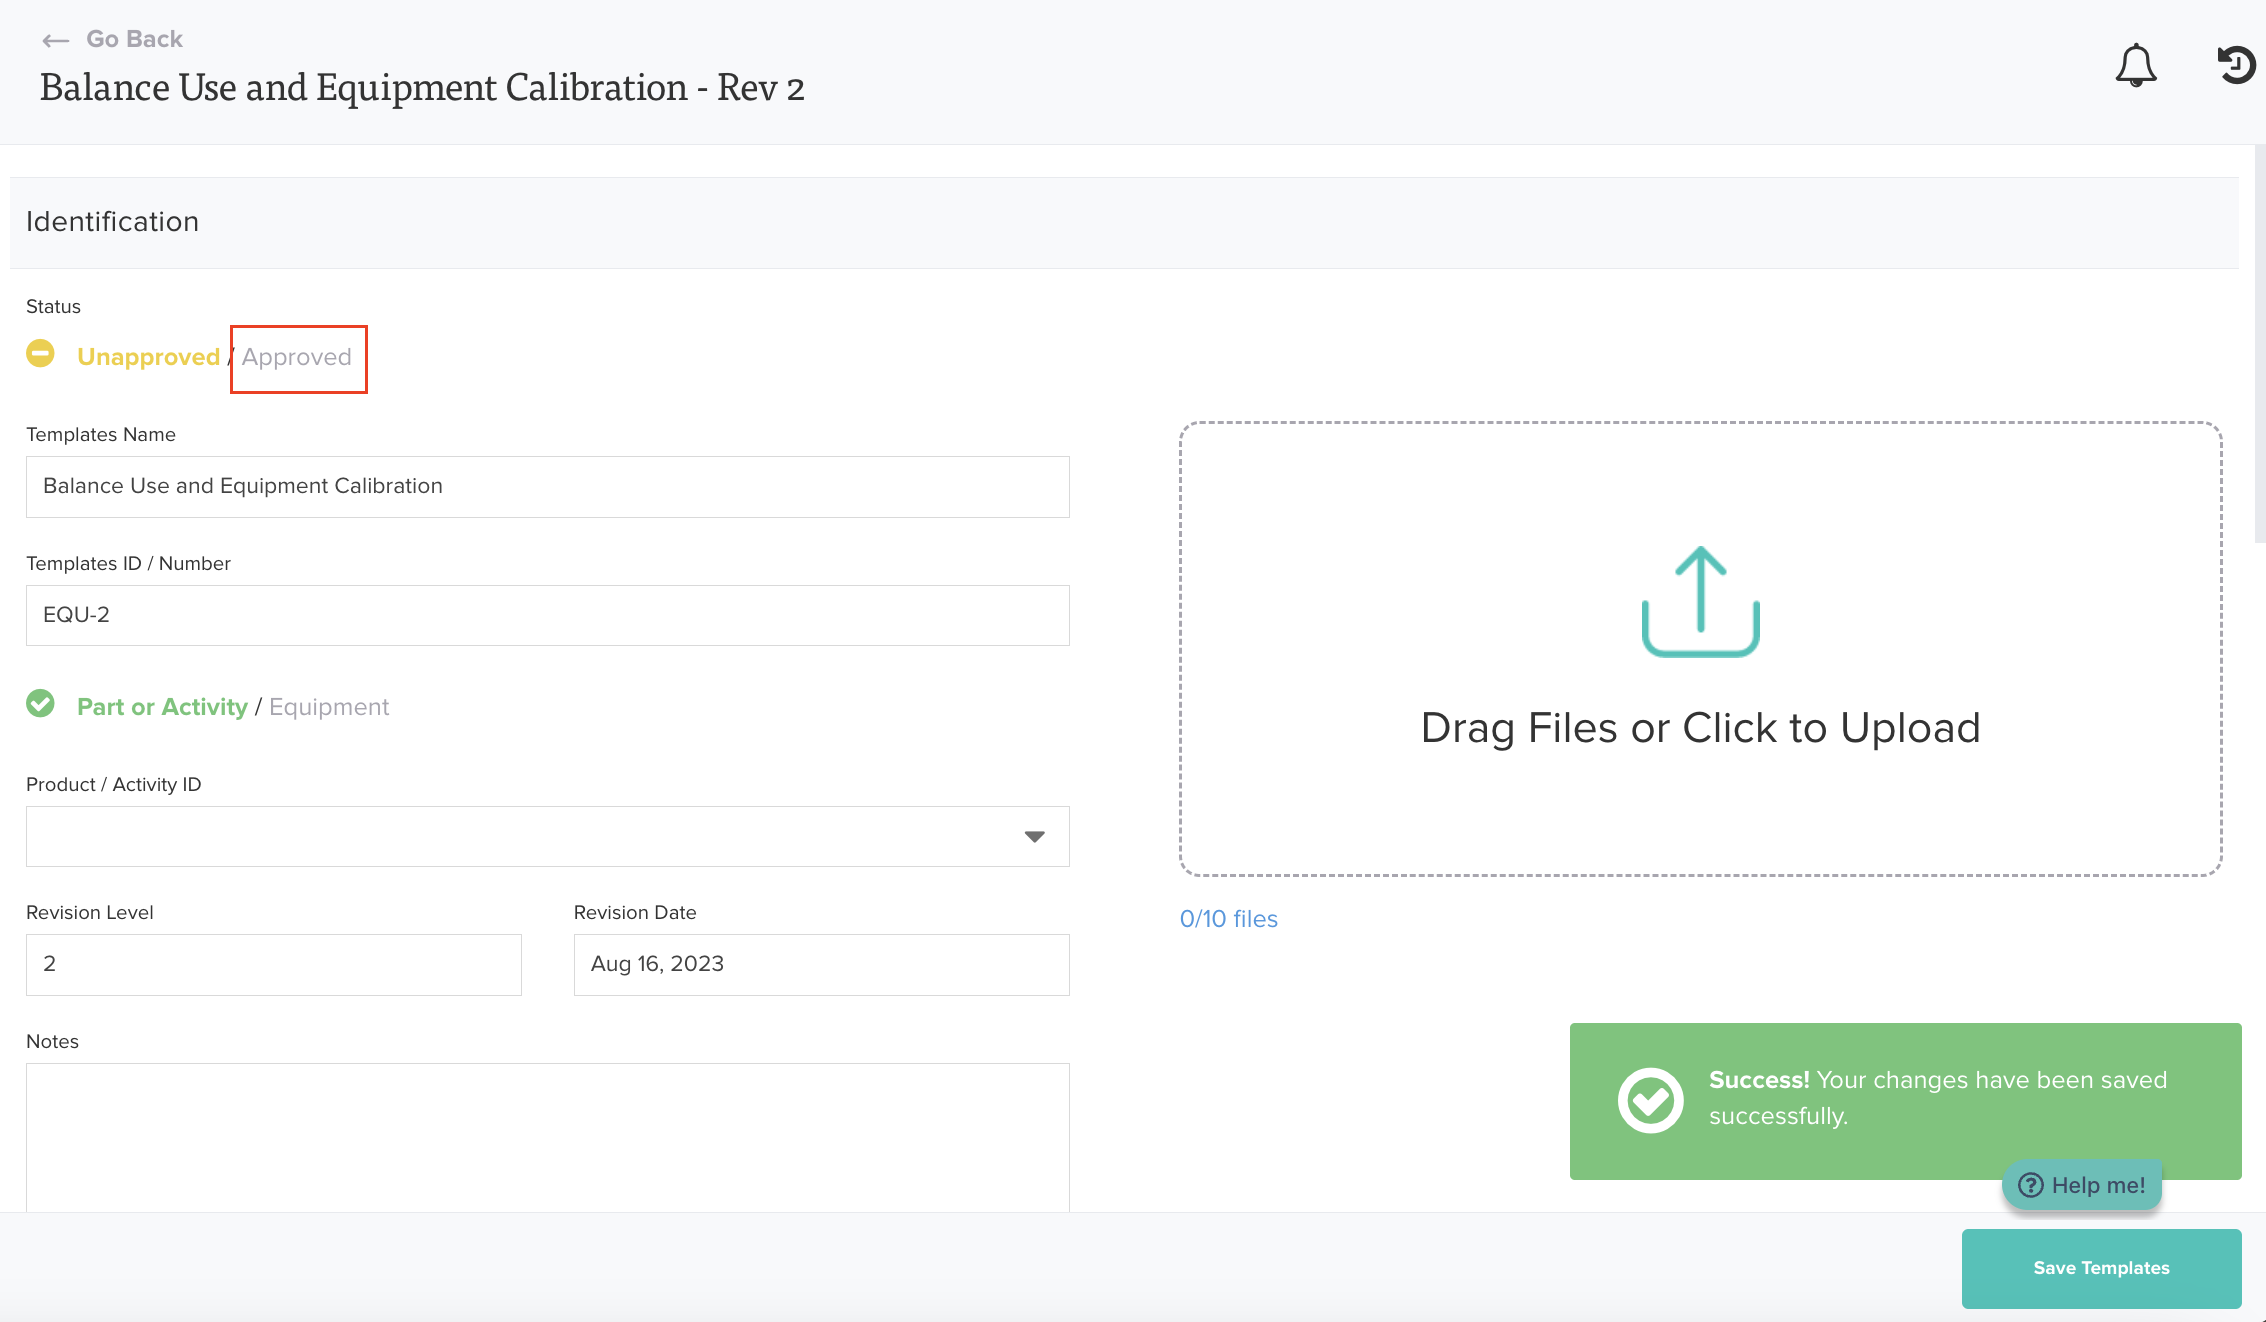Open the Revision Date picker field

(x=820, y=964)
